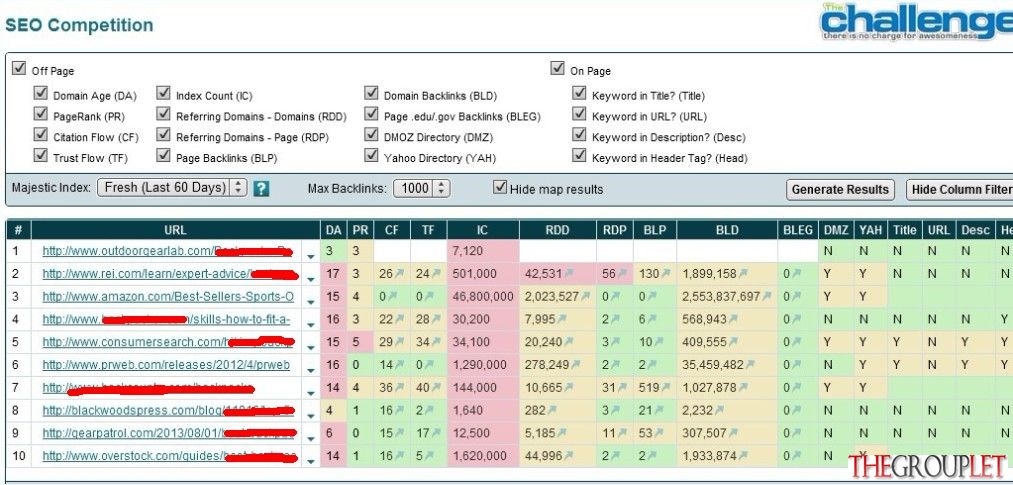1013x485 pixels.
Task: Sort by the BLD column header
Action: [x=727, y=230]
